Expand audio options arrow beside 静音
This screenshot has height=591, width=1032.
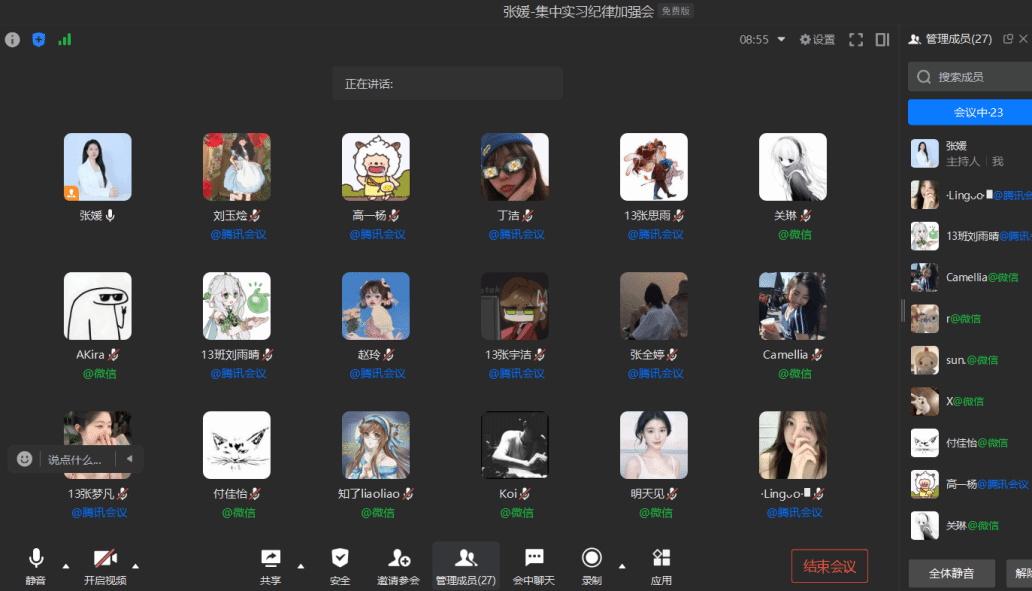pyautogui.click(x=66, y=566)
